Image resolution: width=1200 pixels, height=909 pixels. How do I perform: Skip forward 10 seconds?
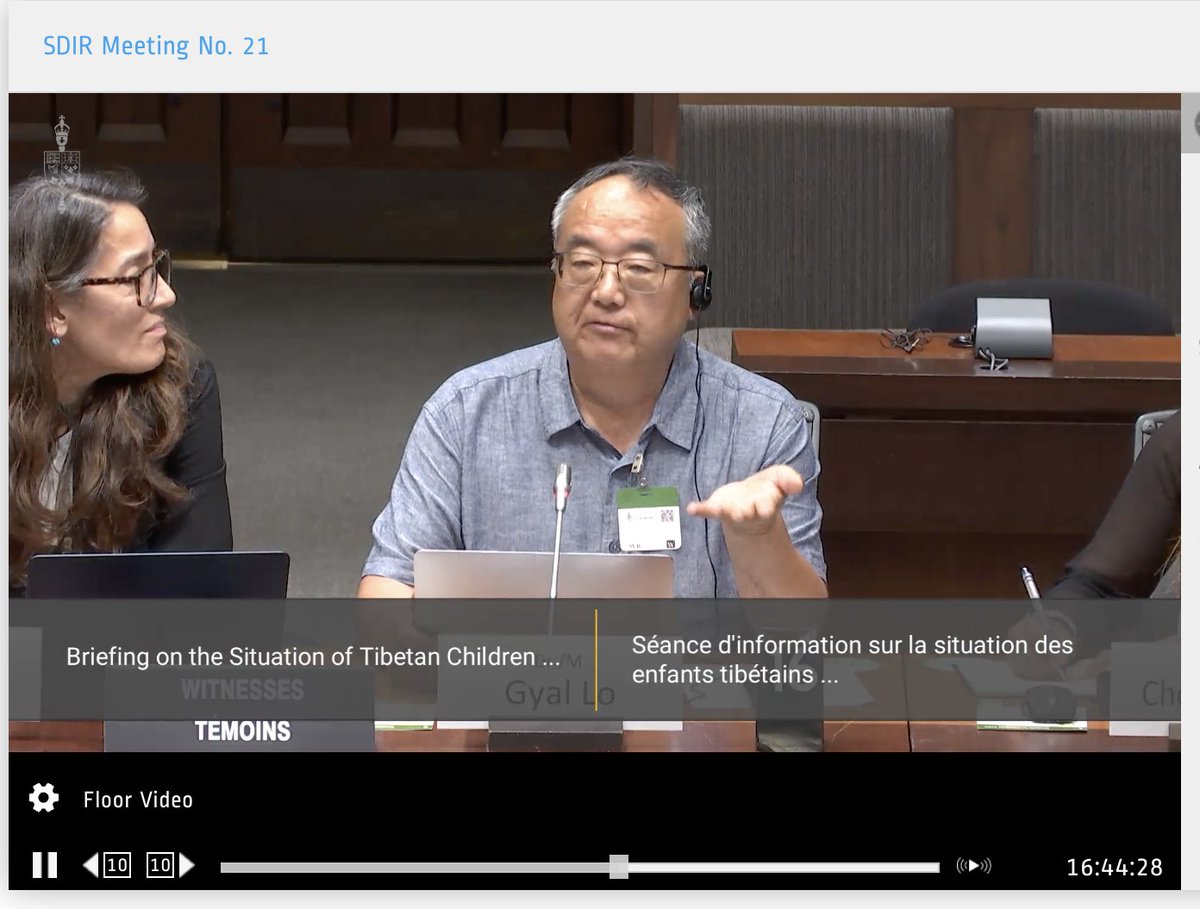tap(171, 865)
